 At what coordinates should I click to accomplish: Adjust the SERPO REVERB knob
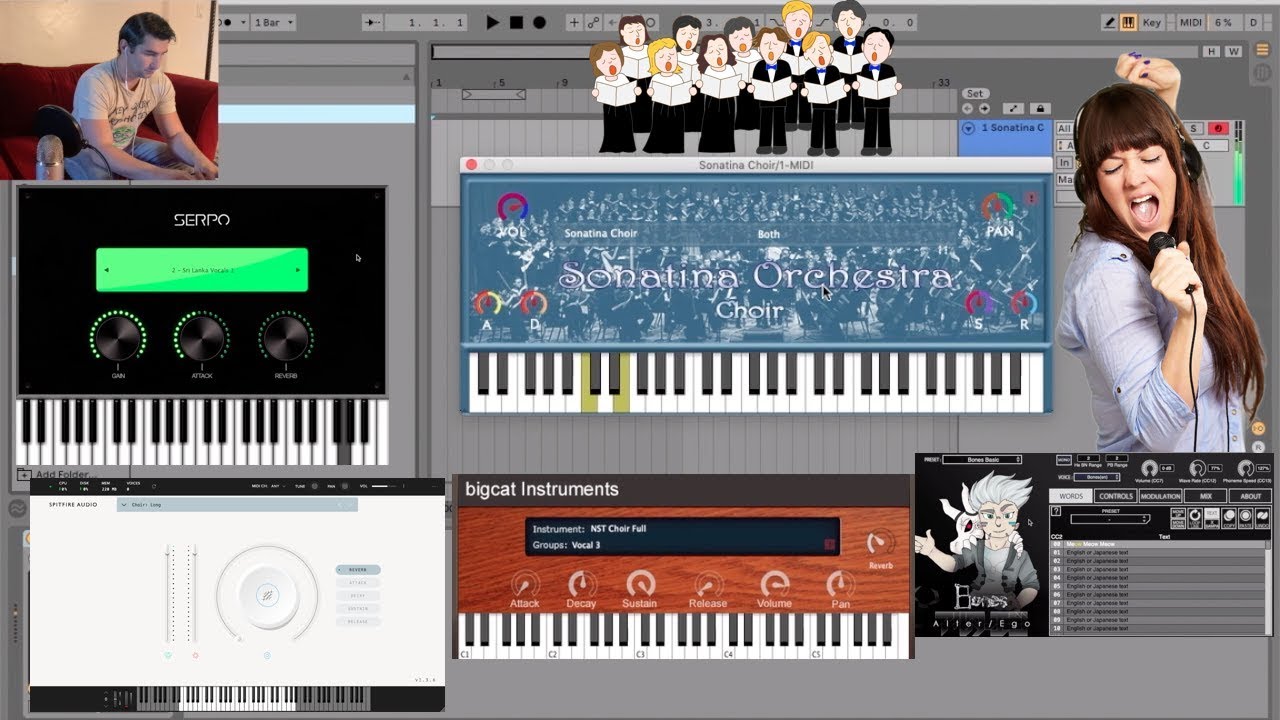(x=286, y=338)
